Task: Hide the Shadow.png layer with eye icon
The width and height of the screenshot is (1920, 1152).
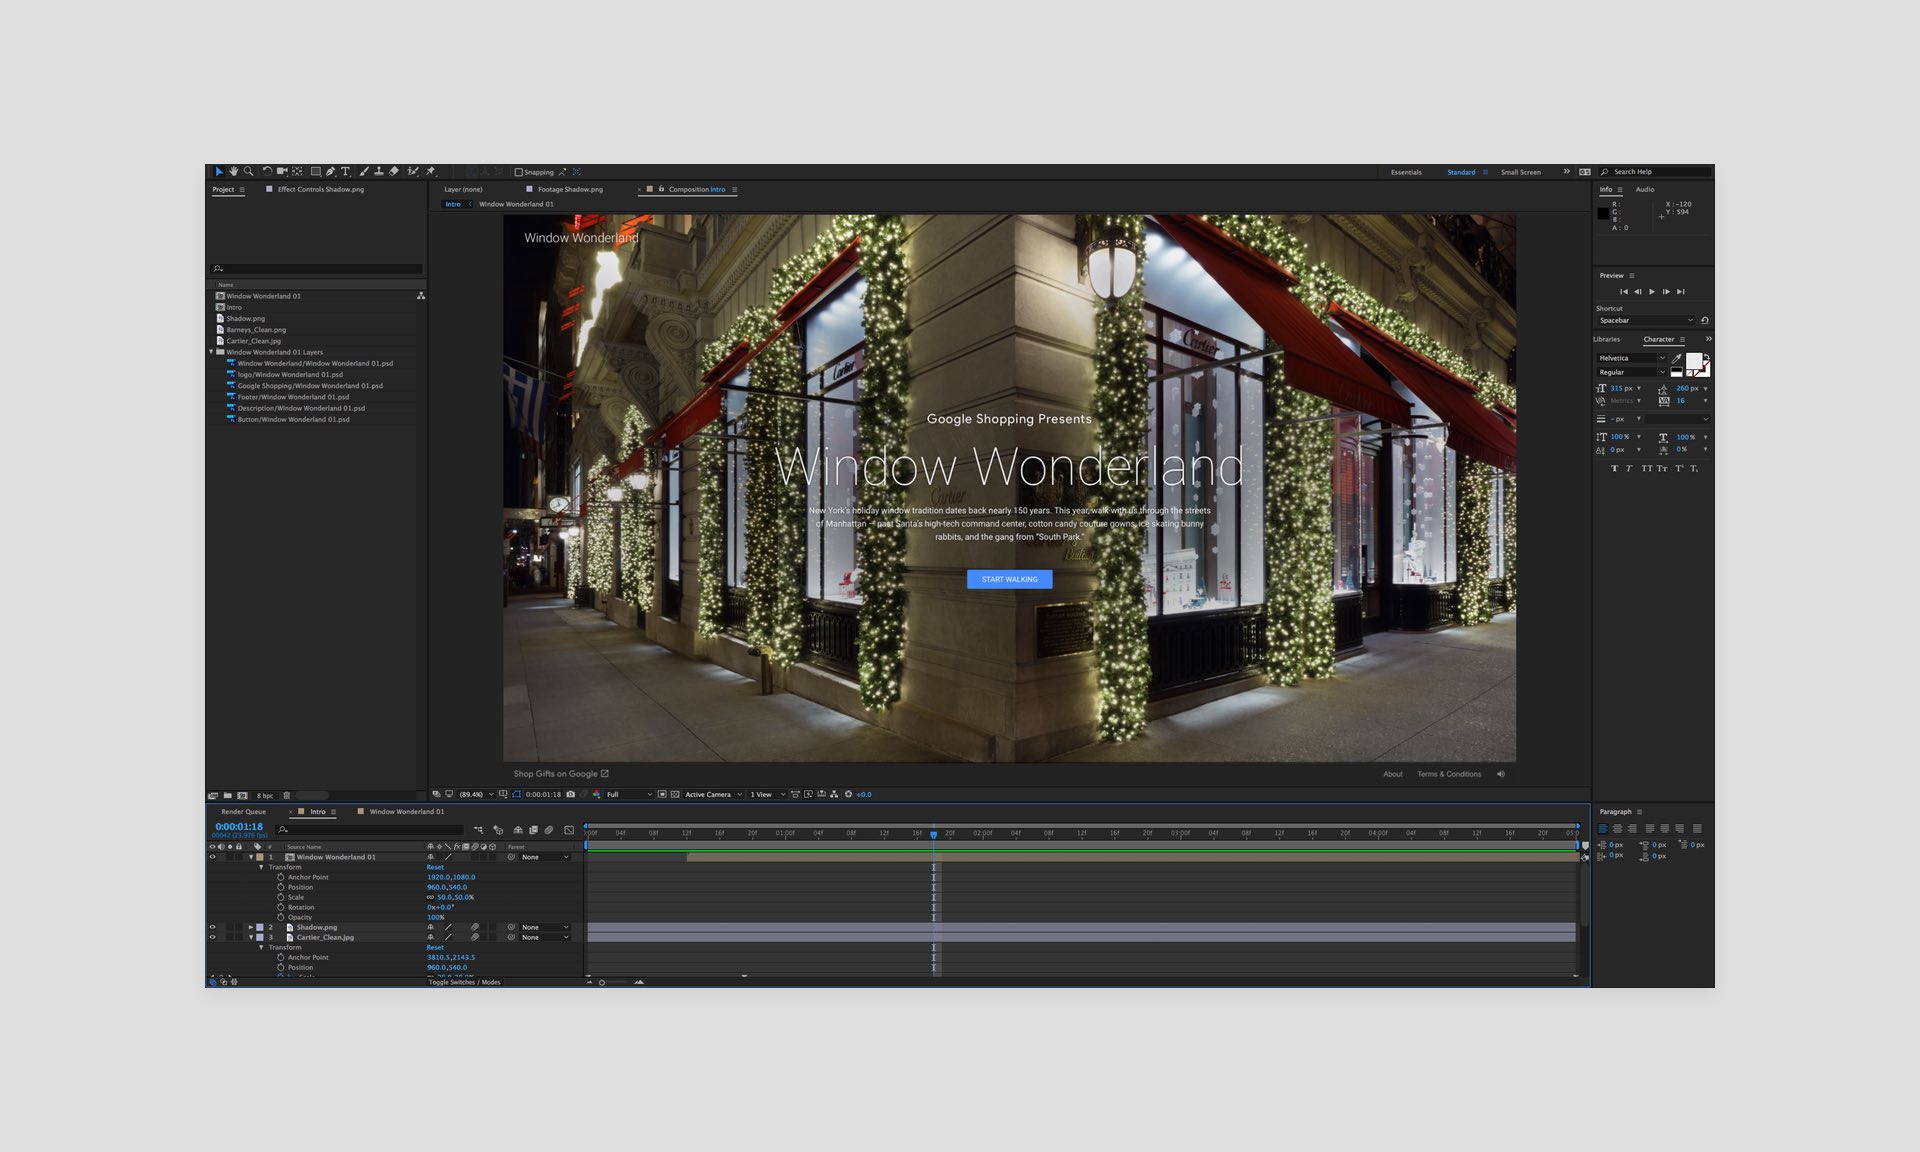Action: [x=212, y=927]
